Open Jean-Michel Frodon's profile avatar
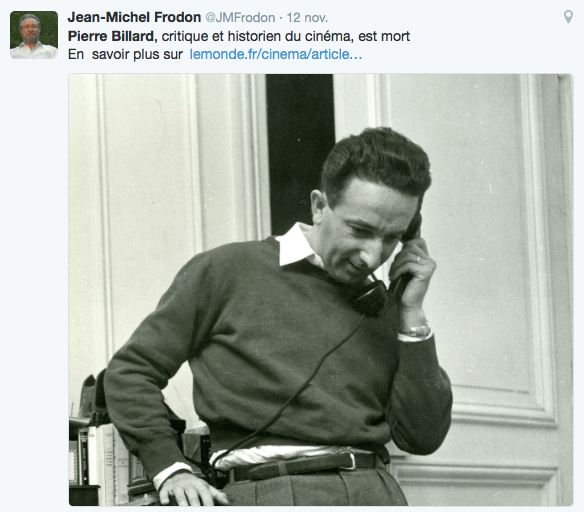The width and height of the screenshot is (584, 512). tap(34, 35)
